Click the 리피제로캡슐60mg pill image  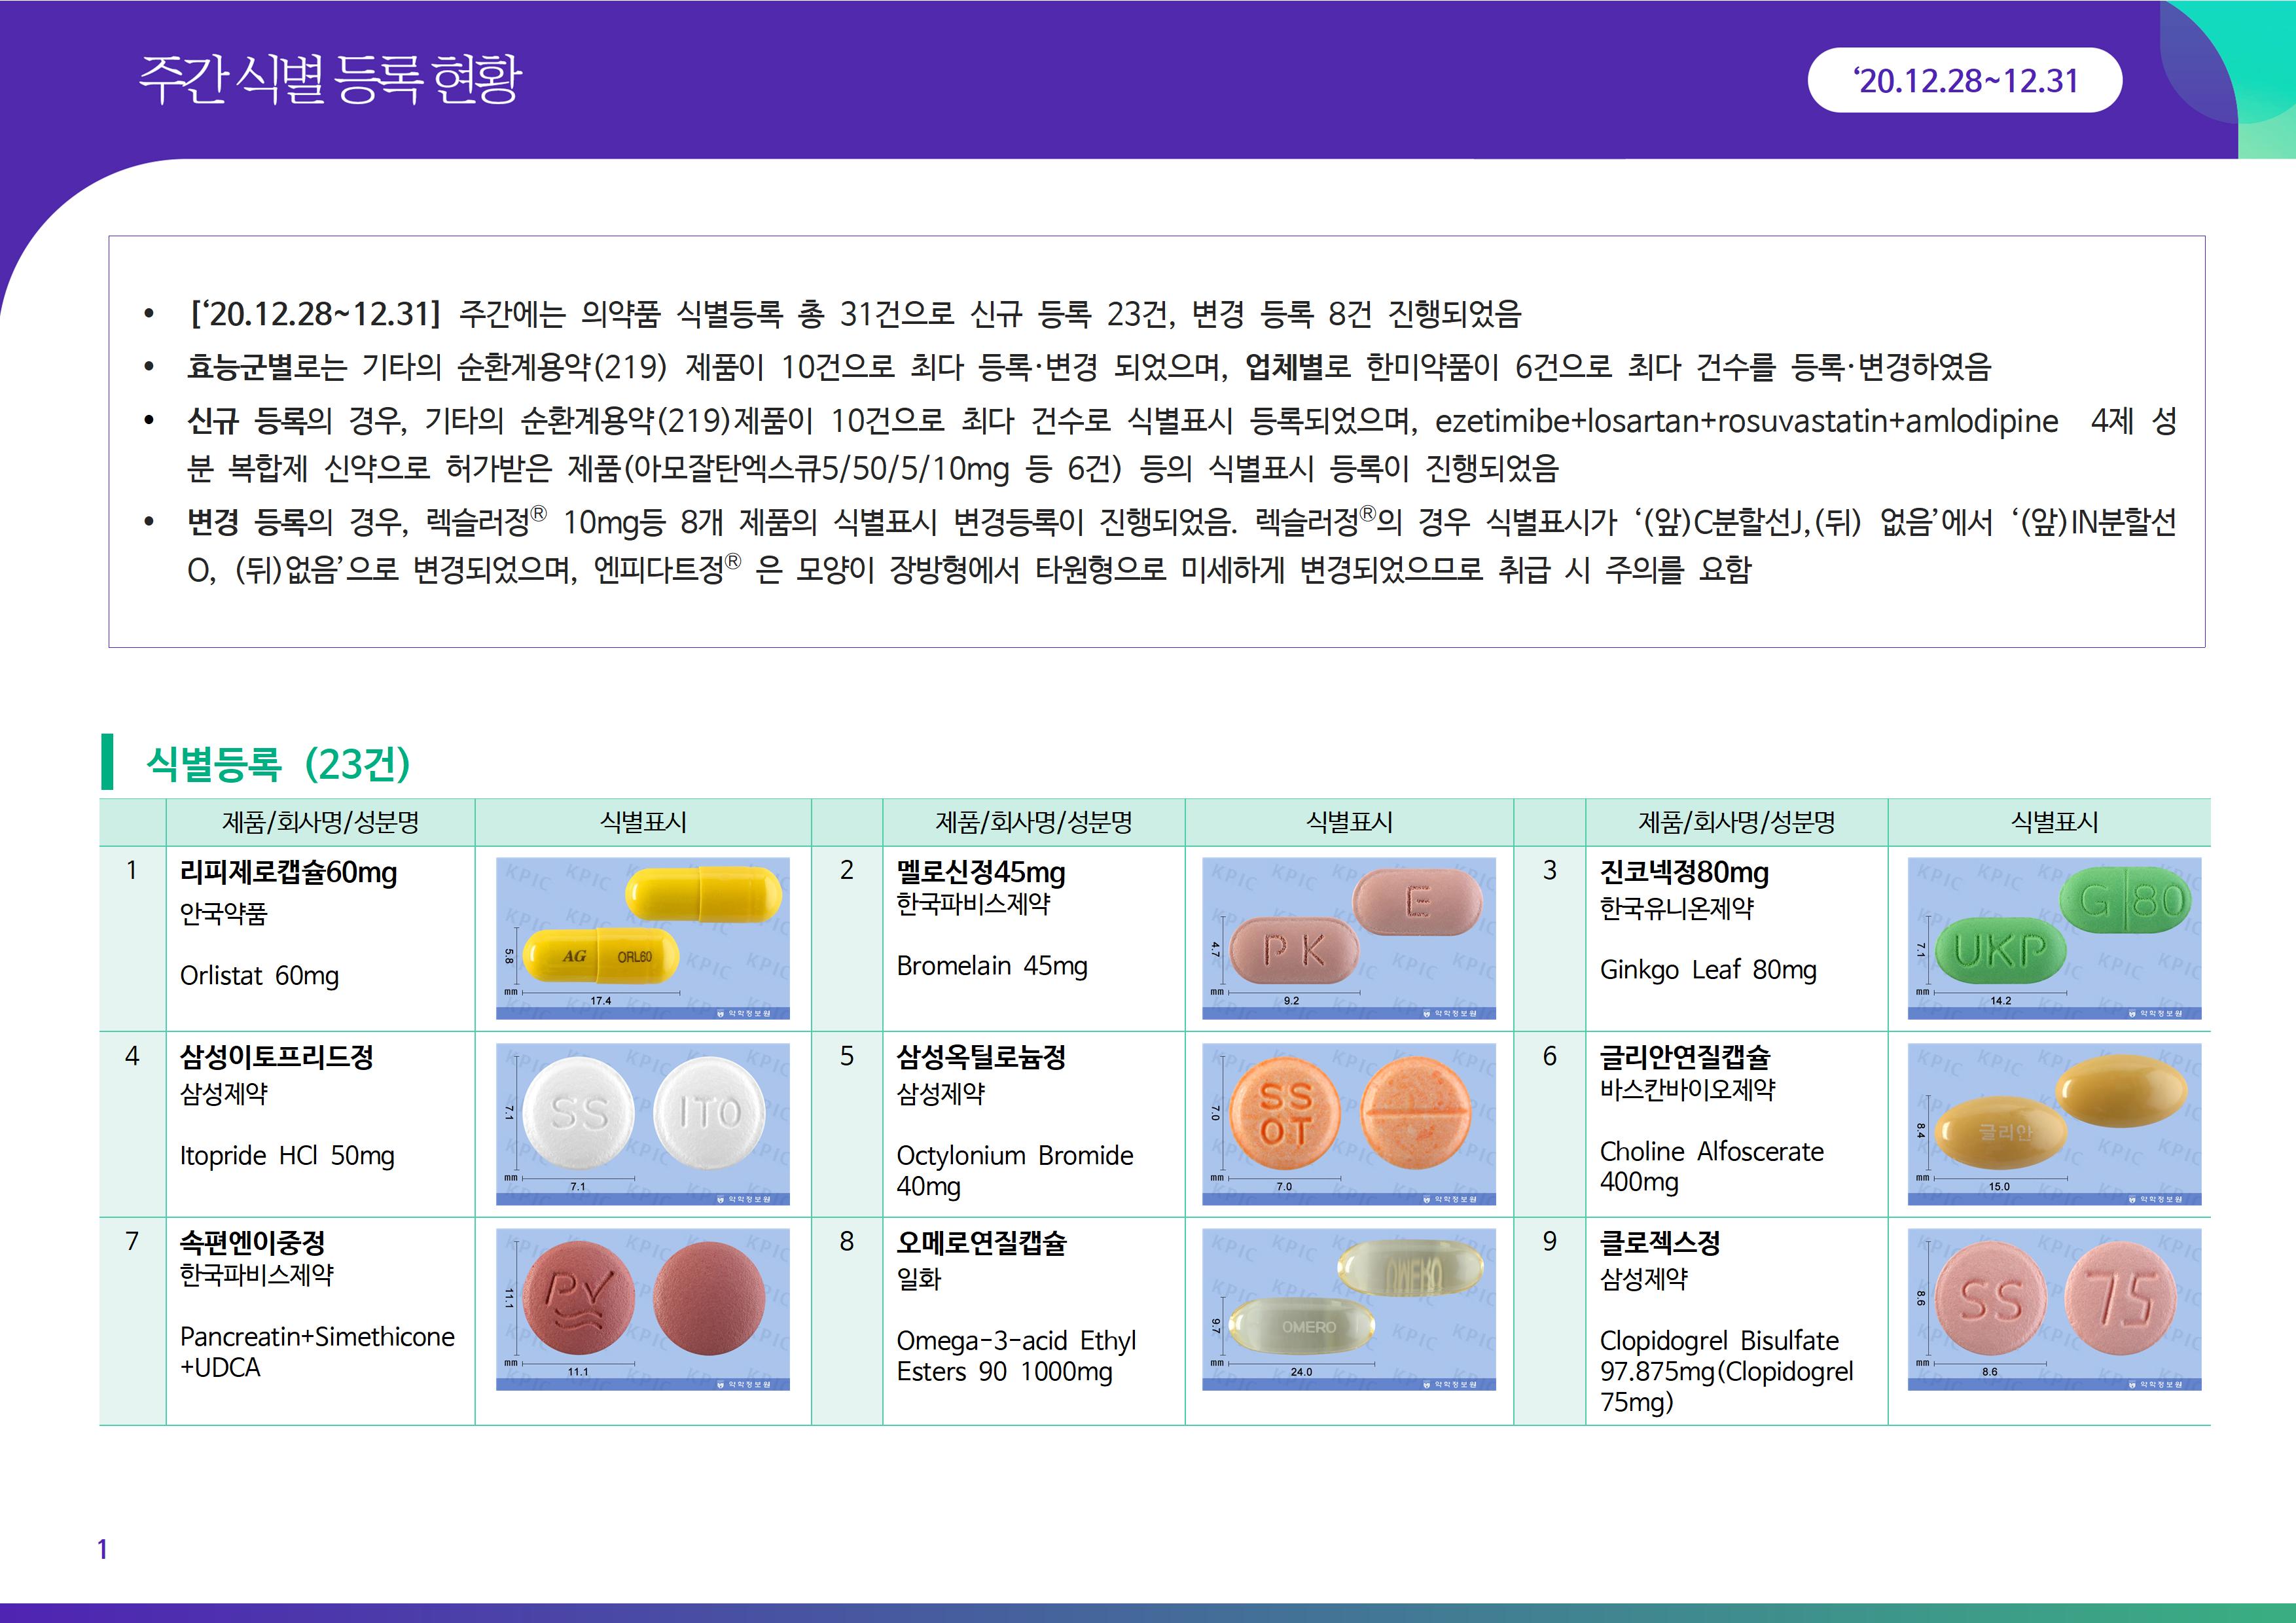coord(642,938)
